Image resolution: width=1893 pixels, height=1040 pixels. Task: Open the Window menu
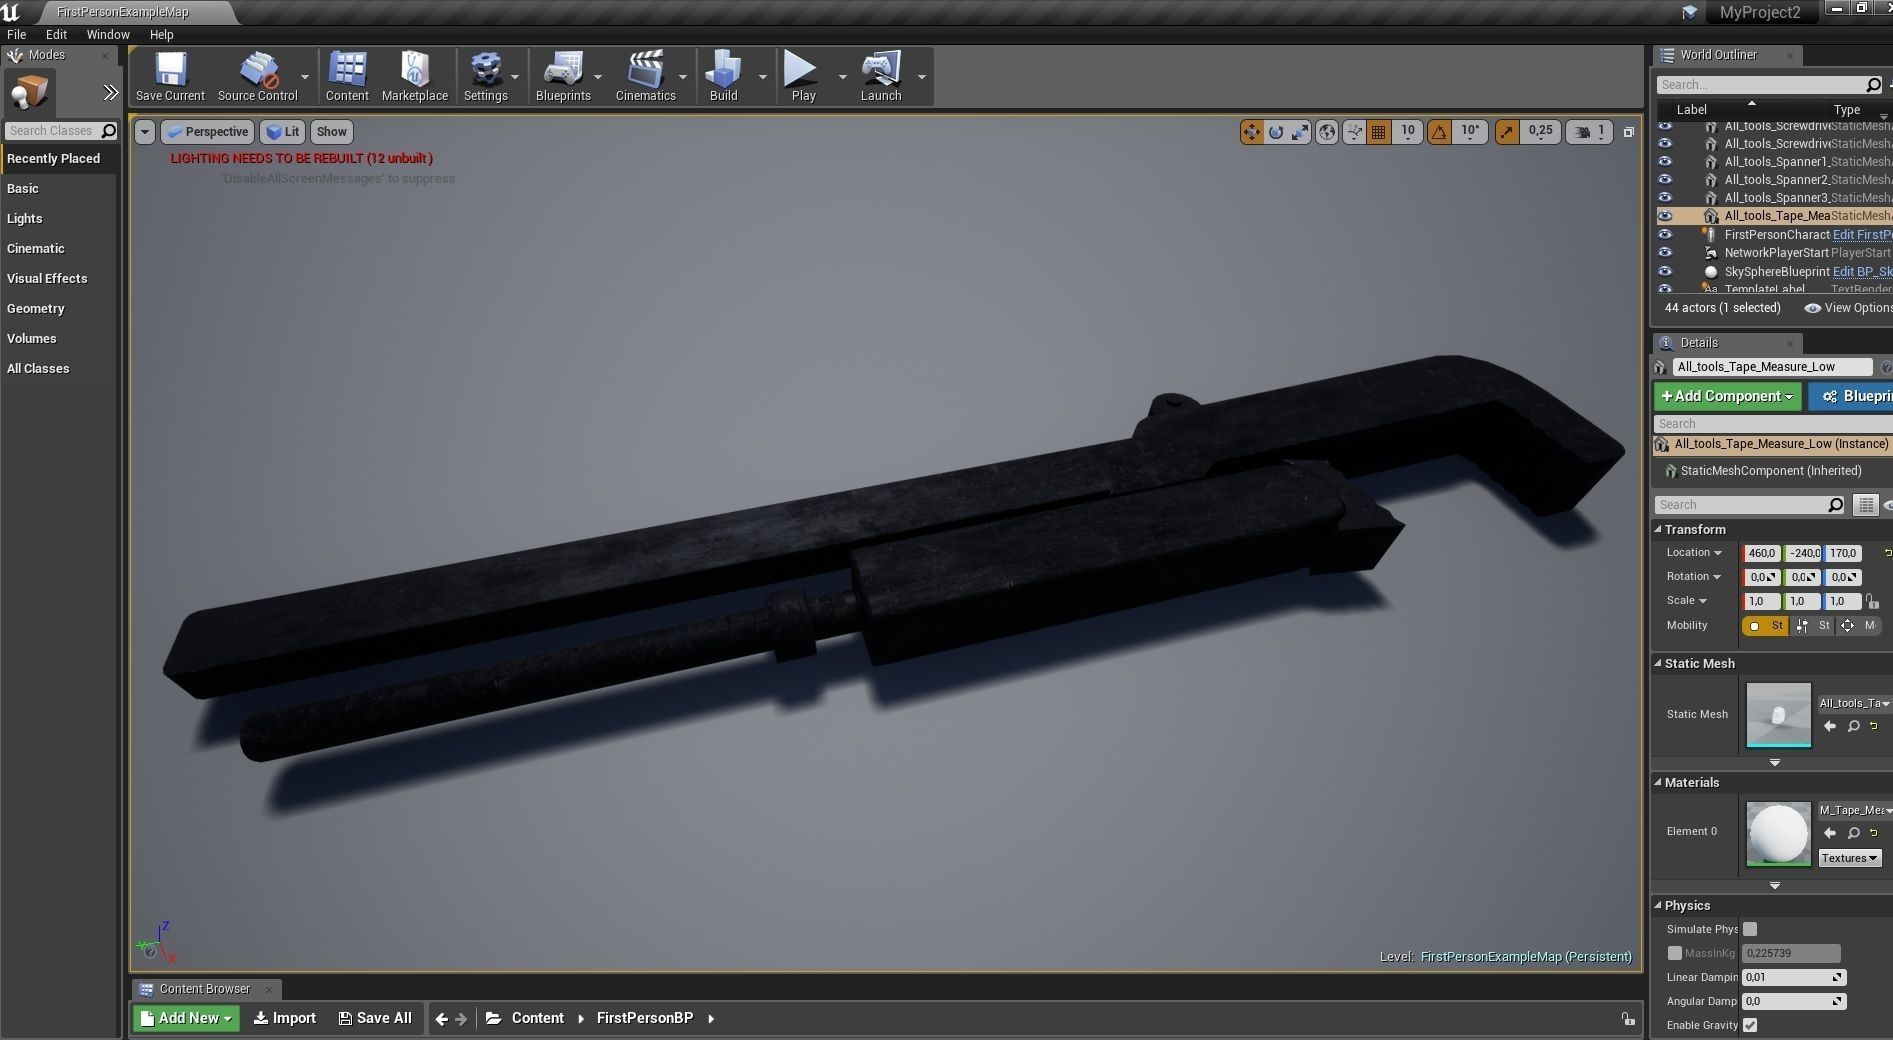click(108, 34)
